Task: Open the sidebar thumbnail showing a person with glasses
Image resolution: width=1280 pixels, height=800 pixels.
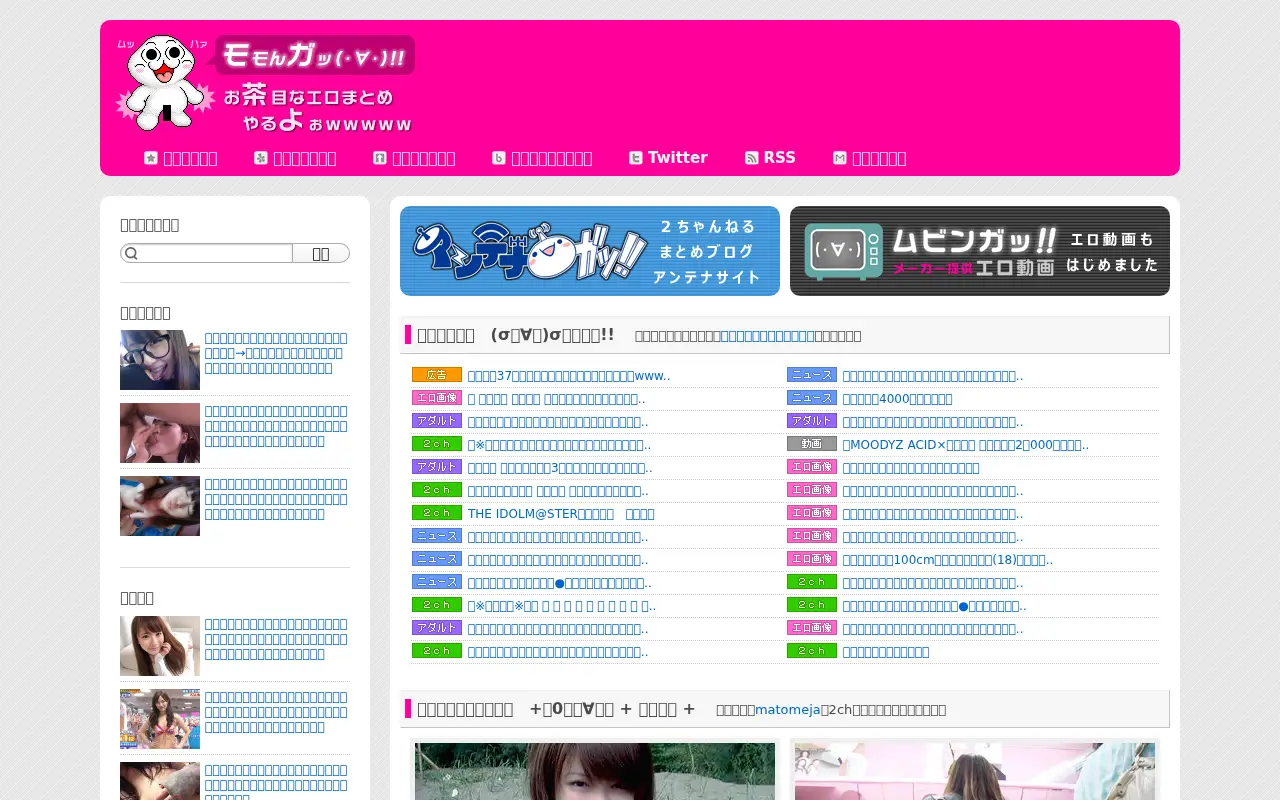Action: coord(160,360)
